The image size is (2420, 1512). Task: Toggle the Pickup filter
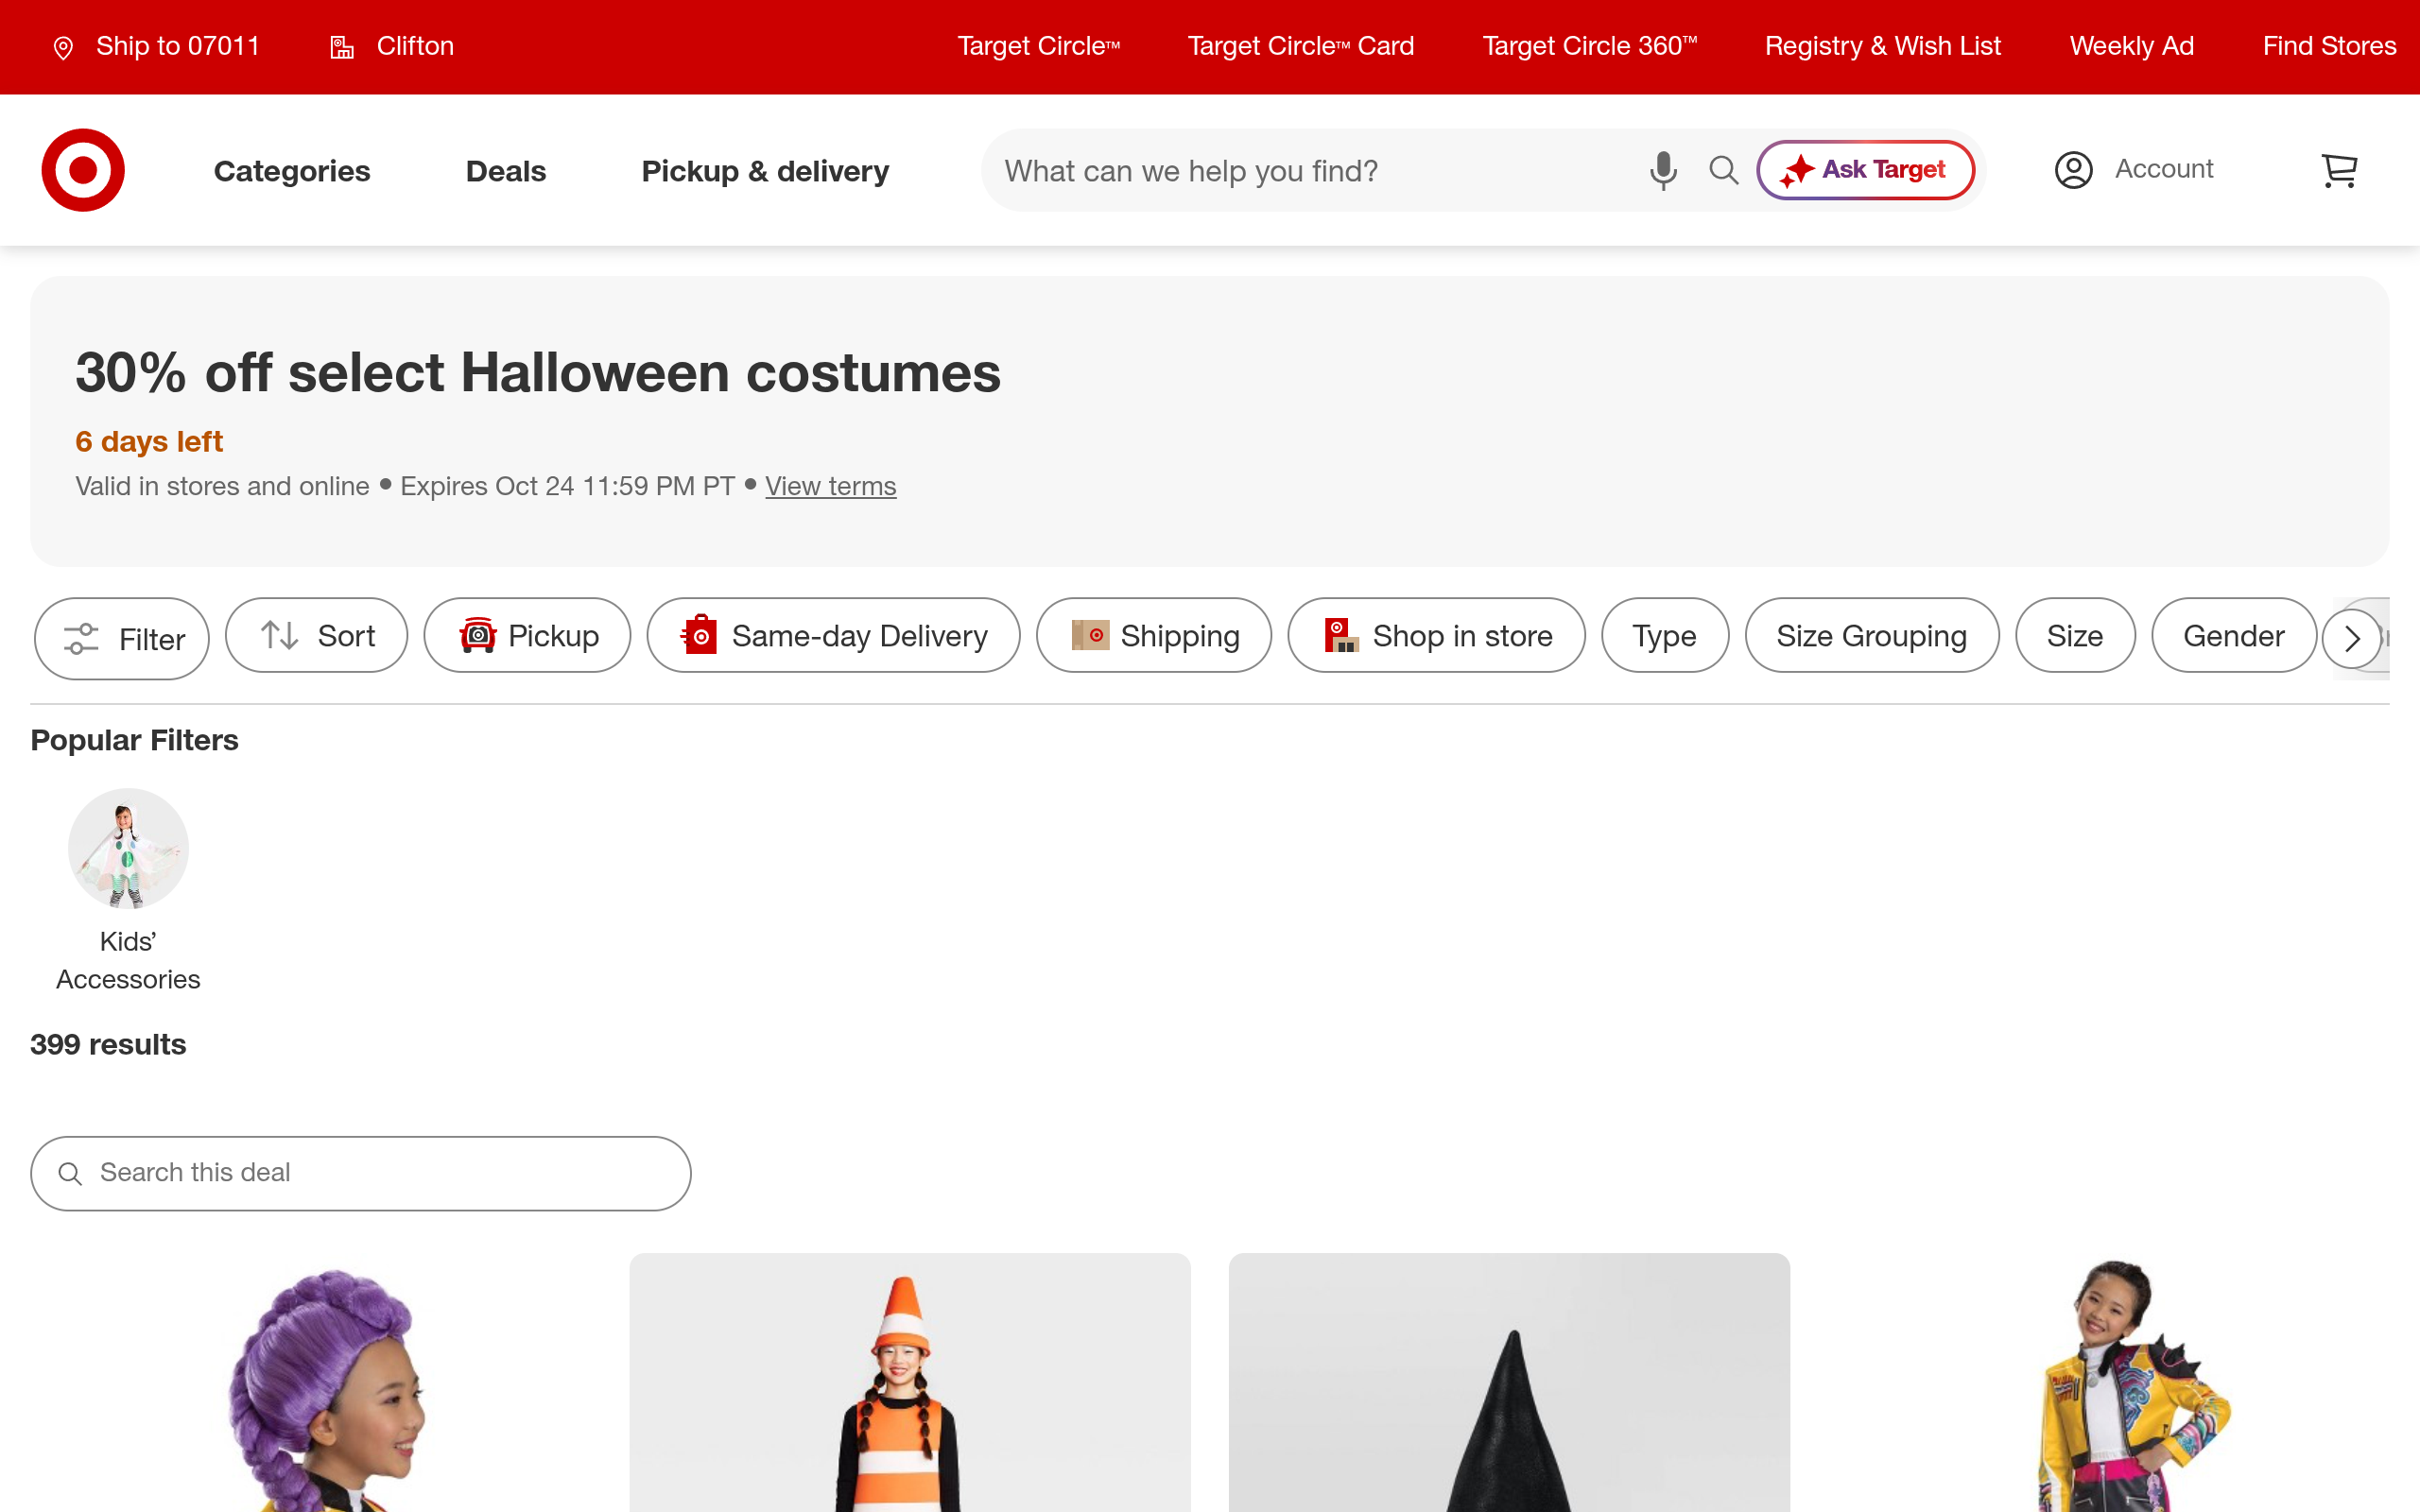527,636
